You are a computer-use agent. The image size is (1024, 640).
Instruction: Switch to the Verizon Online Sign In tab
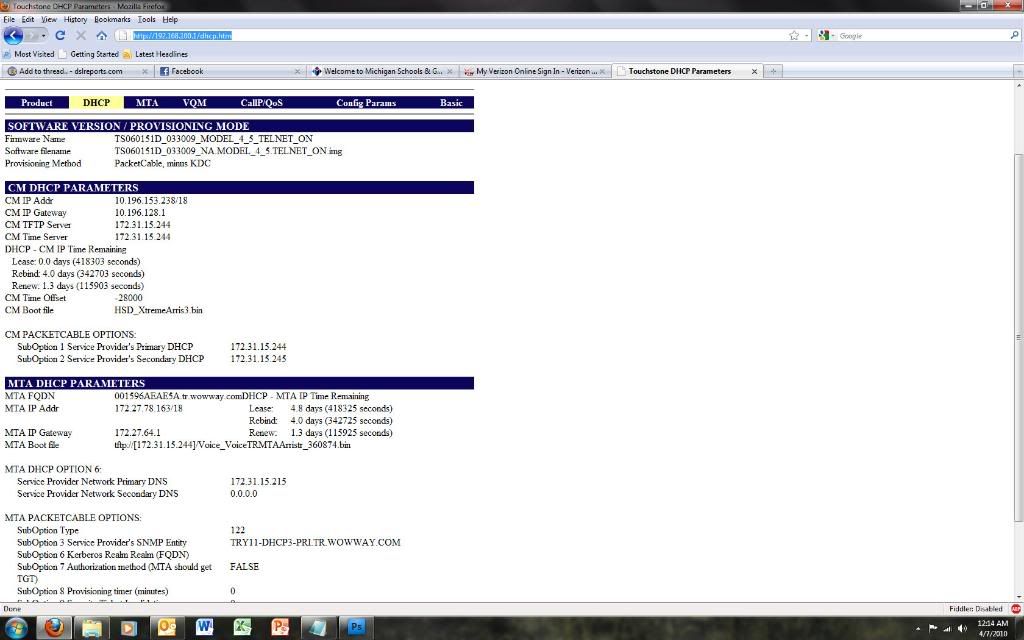pos(536,71)
